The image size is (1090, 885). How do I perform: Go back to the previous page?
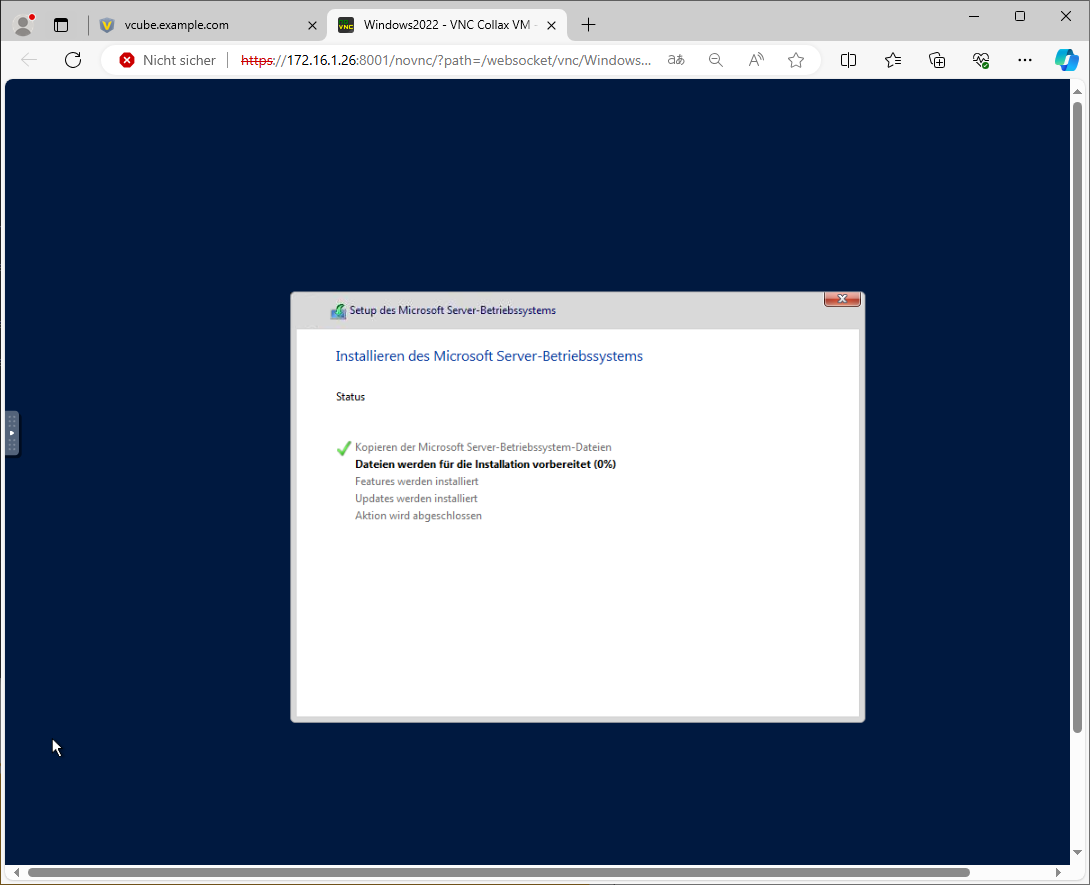tap(29, 60)
